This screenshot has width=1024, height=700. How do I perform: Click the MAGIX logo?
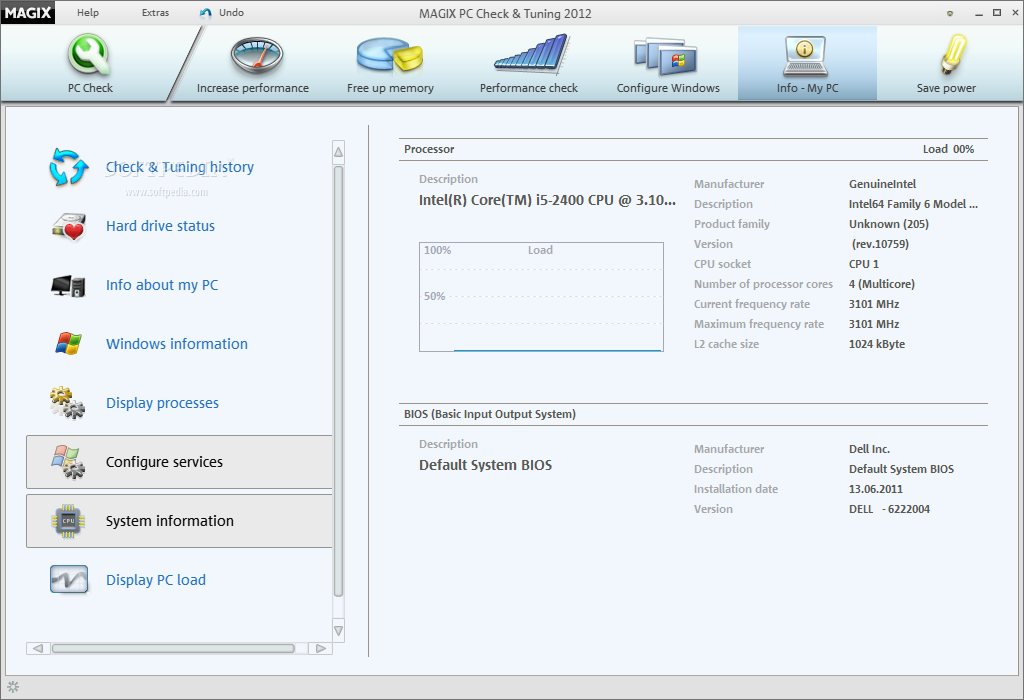(28, 12)
